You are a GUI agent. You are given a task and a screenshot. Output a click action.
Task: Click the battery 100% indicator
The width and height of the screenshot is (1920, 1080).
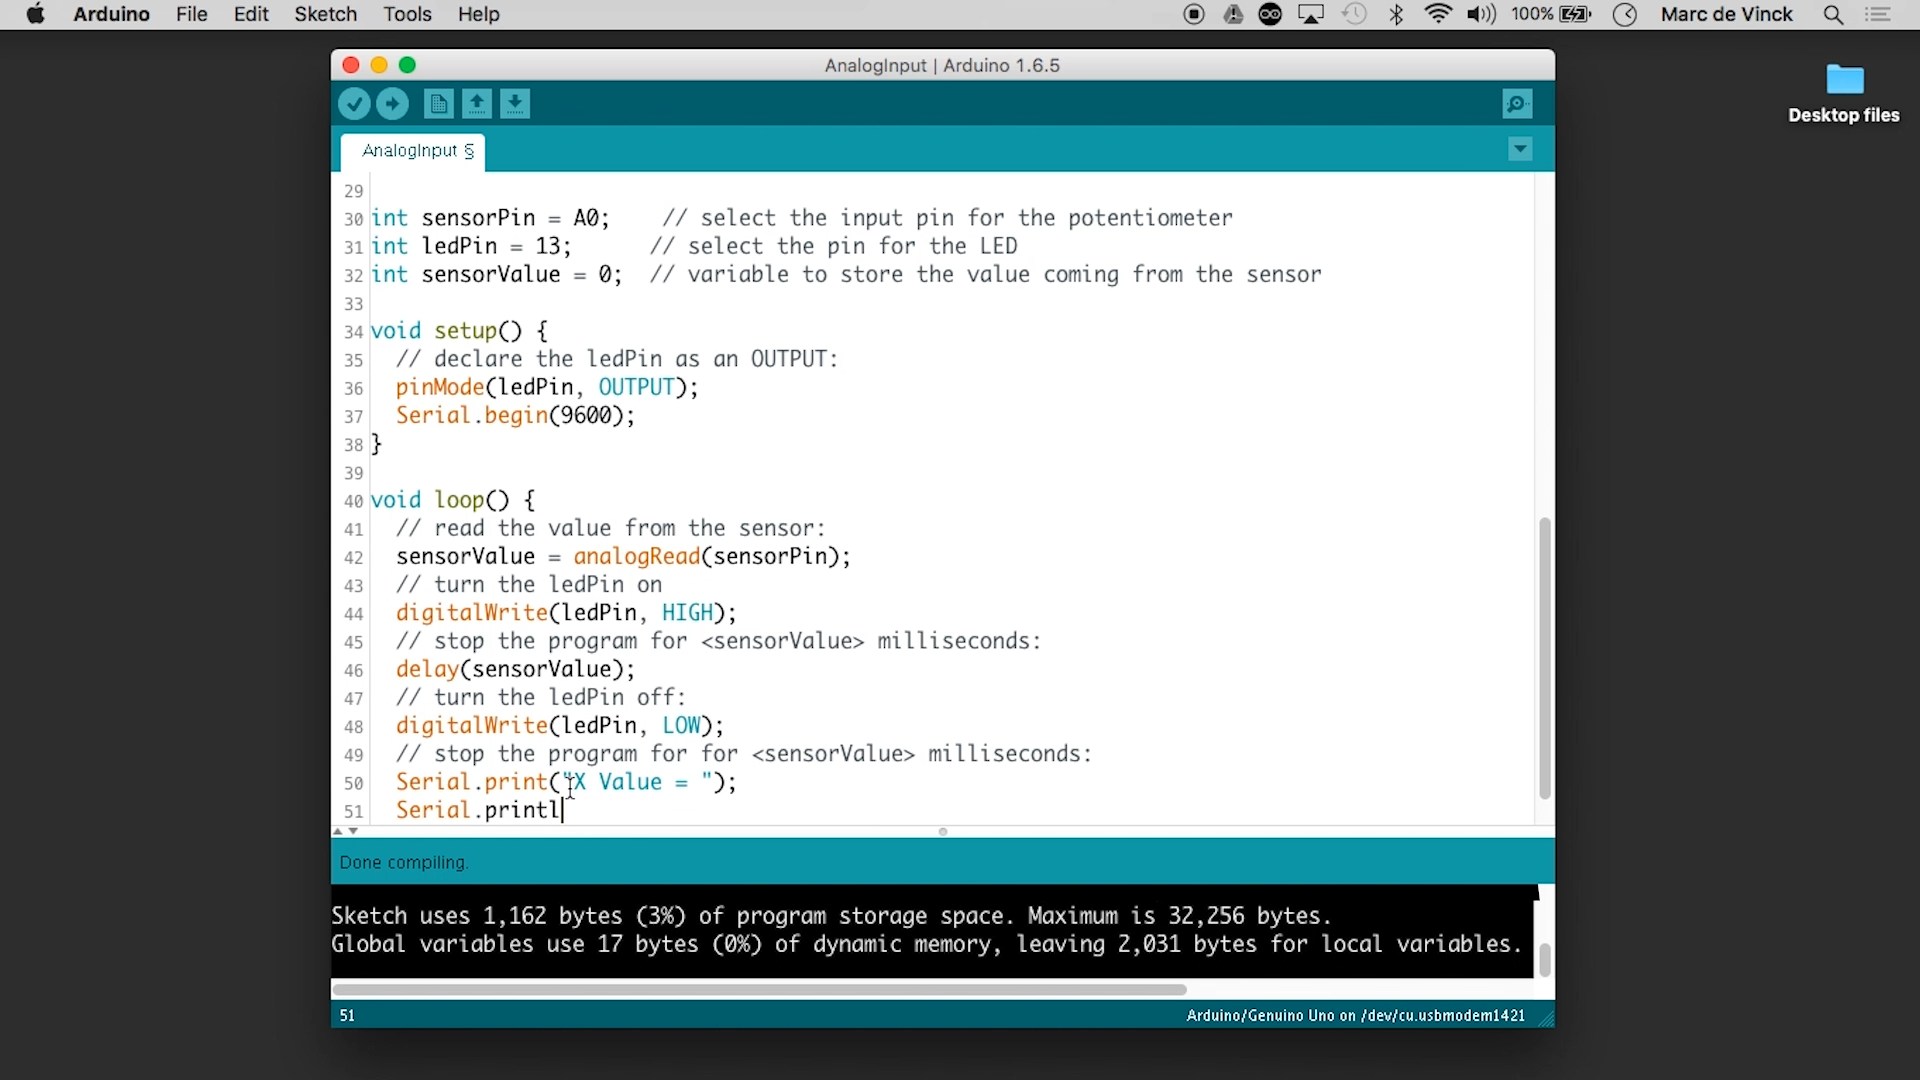coord(1552,15)
